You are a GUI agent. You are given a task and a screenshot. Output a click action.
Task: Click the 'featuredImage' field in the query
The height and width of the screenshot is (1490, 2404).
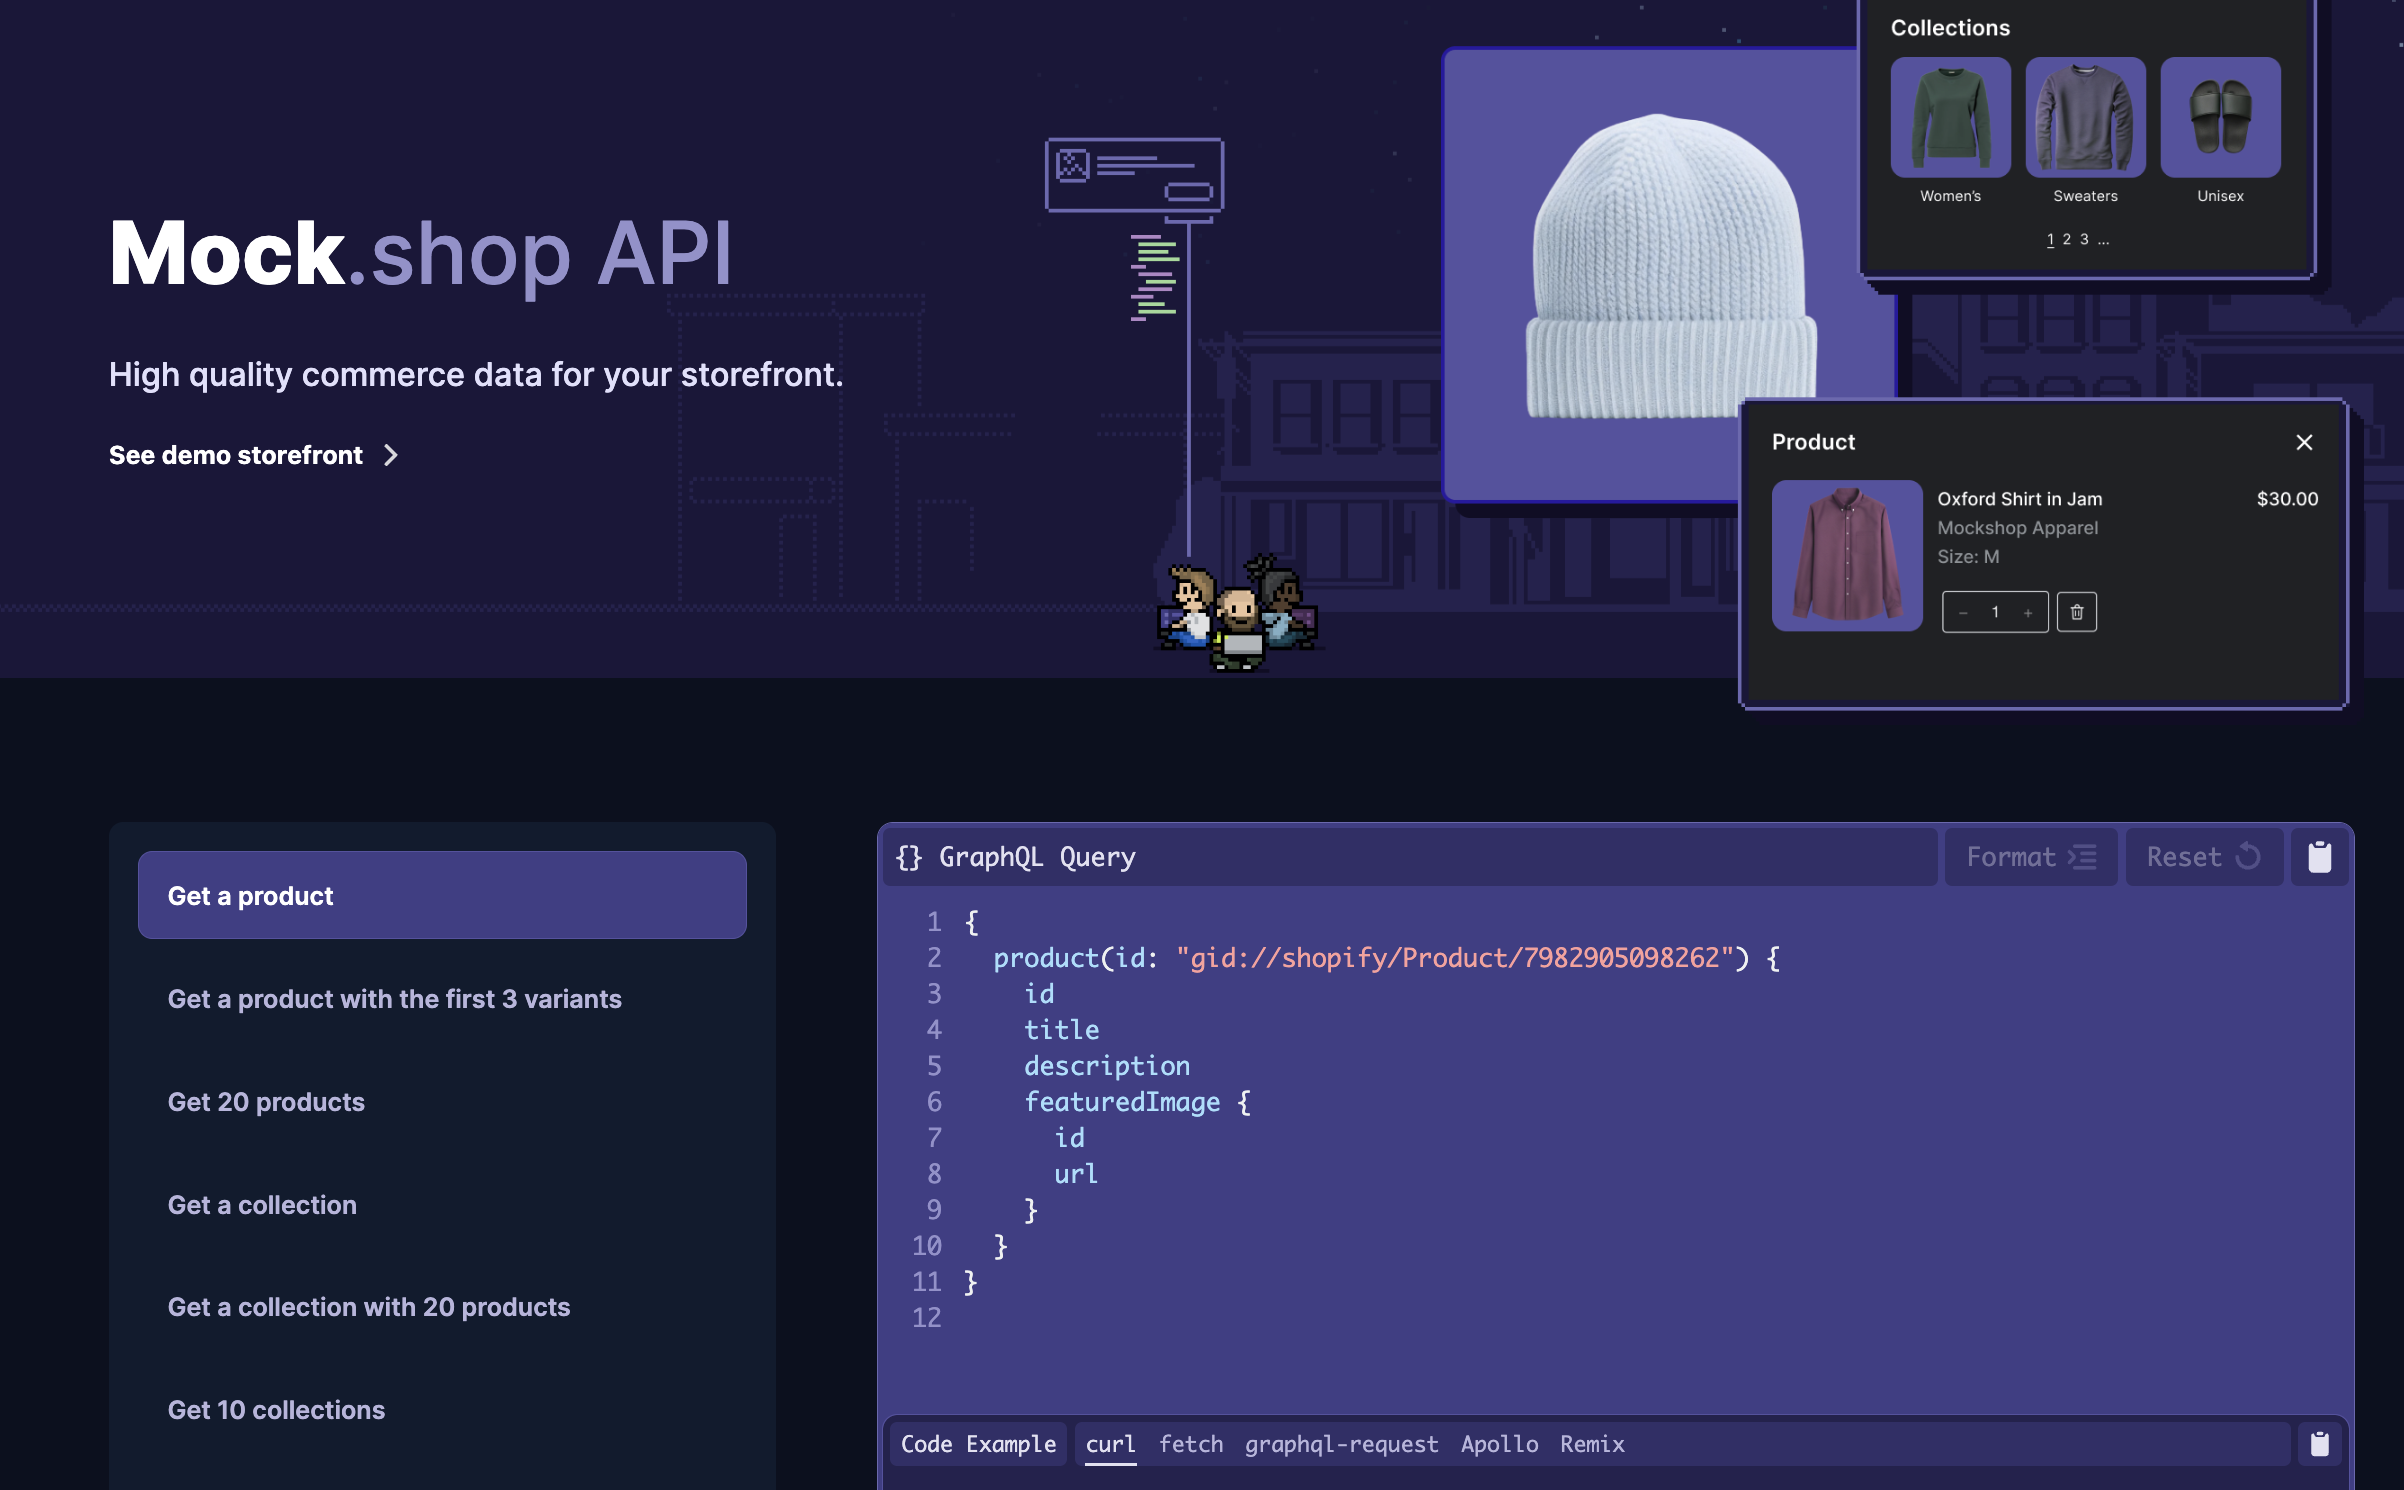(1122, 1102)
